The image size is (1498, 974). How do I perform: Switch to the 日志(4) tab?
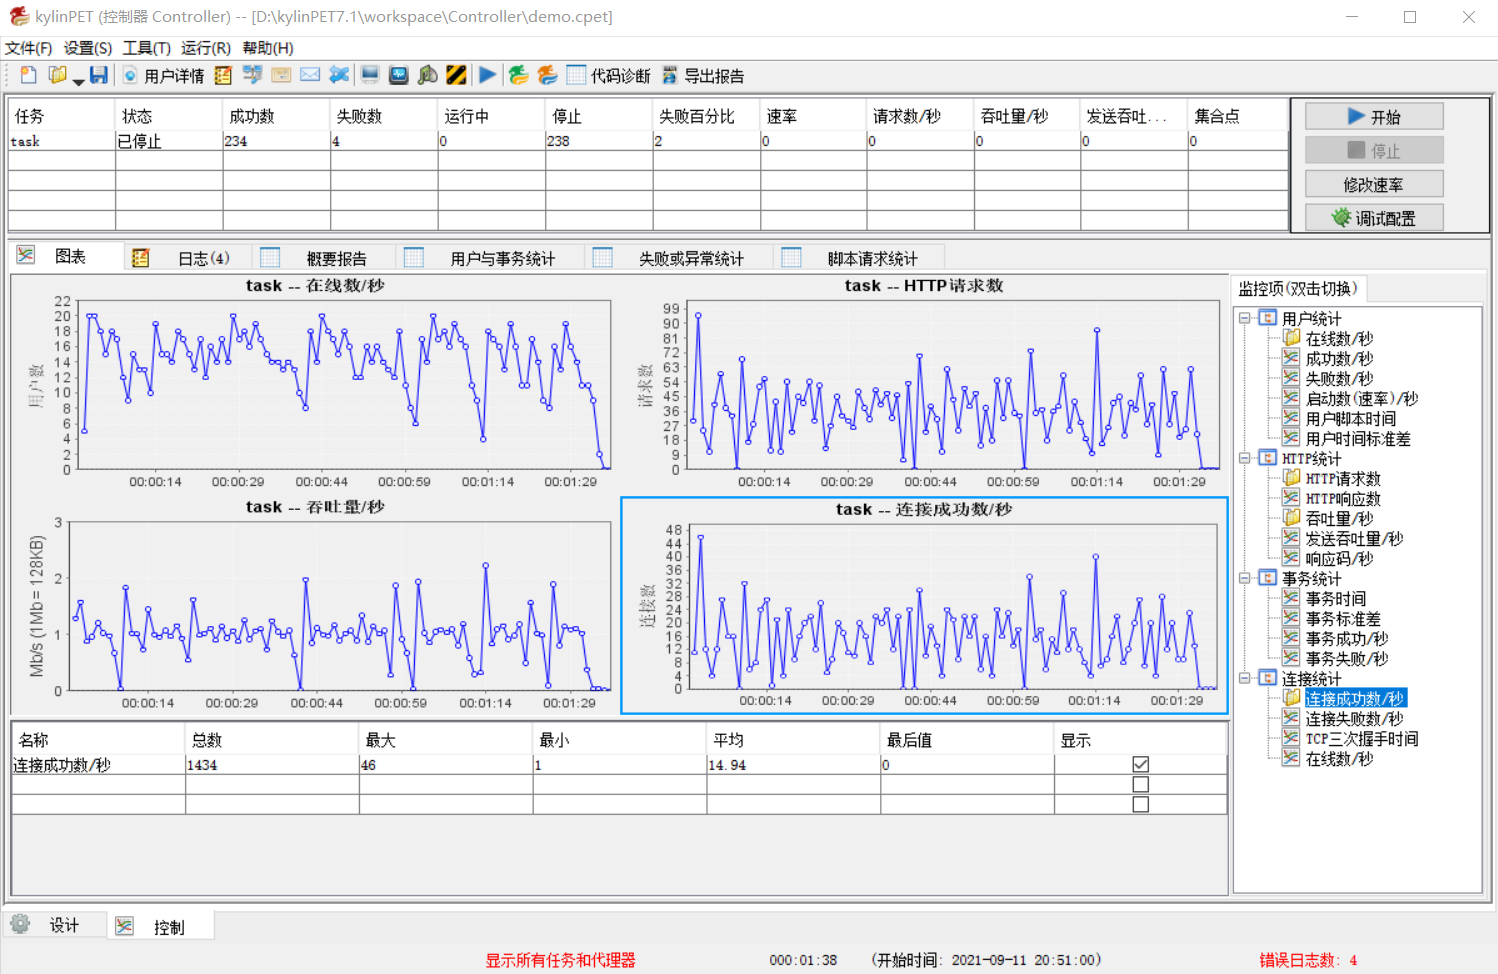(x=188, y=258)
